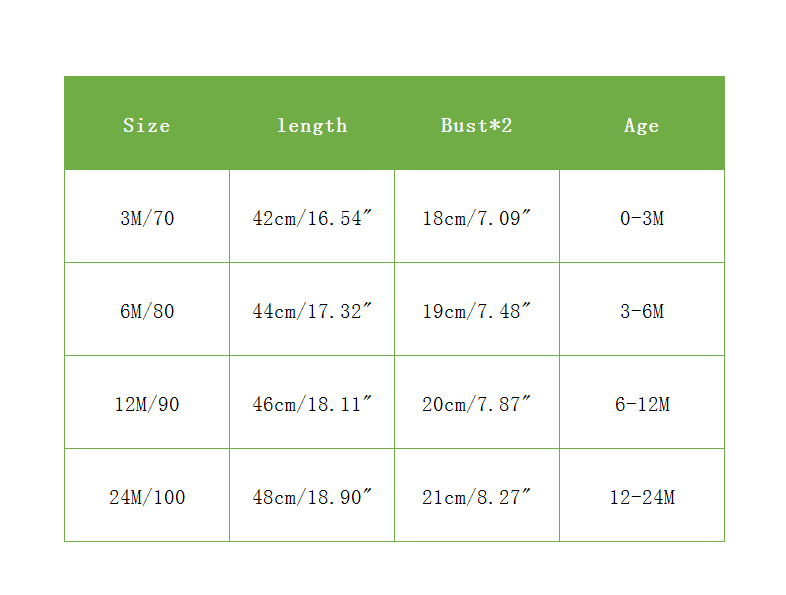Select the 6M/80 size cell

point(147,311)
